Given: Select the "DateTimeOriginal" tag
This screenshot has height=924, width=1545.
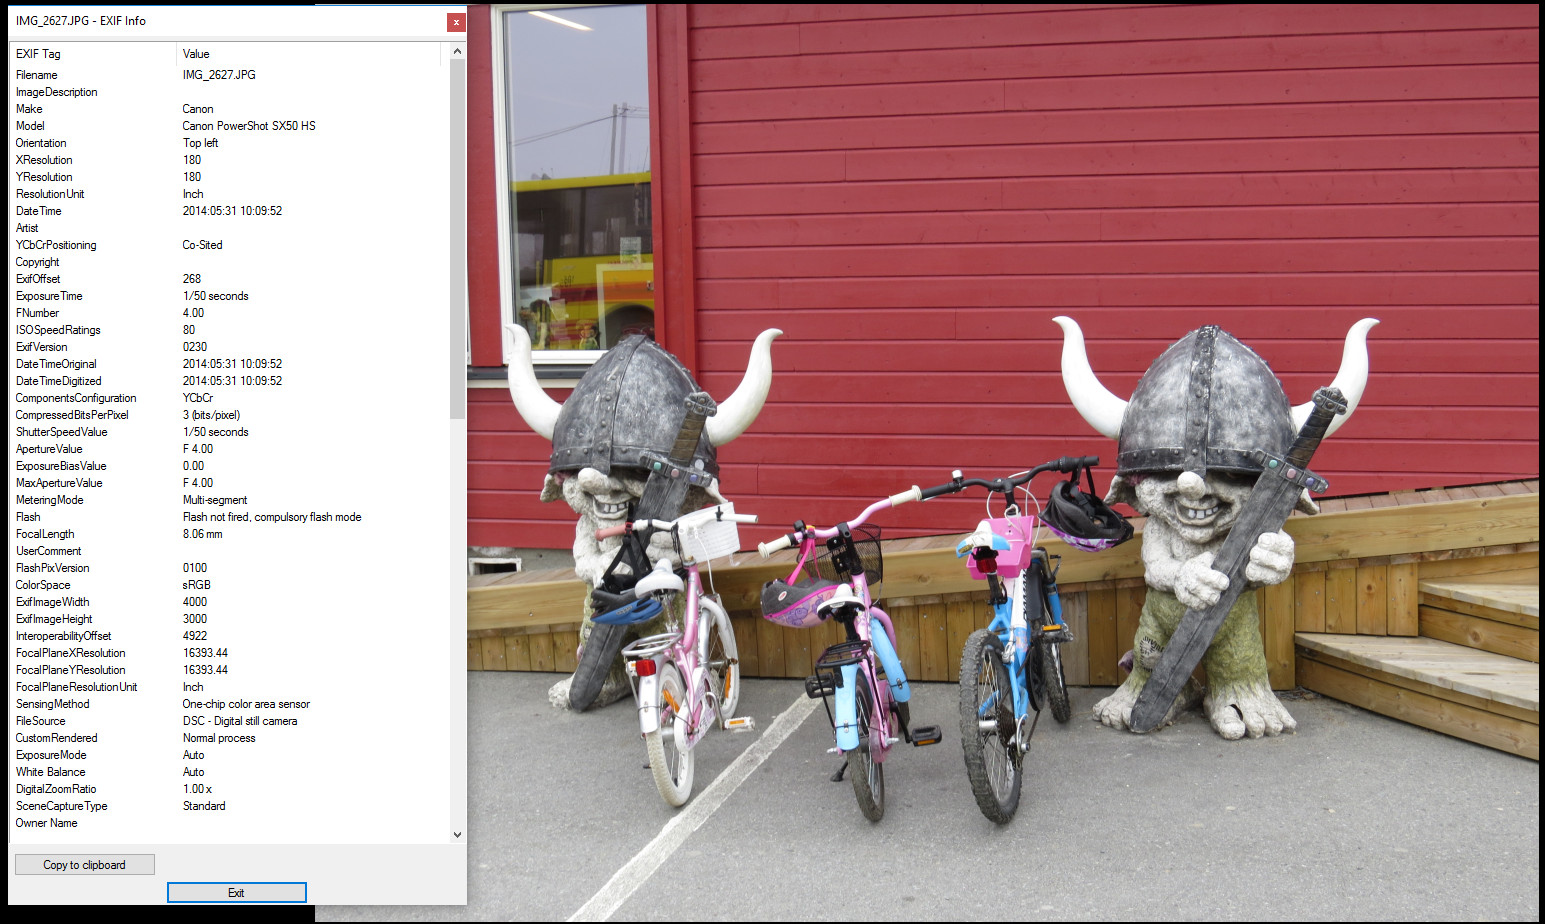Looking at the screenshot, I should 56,364.
